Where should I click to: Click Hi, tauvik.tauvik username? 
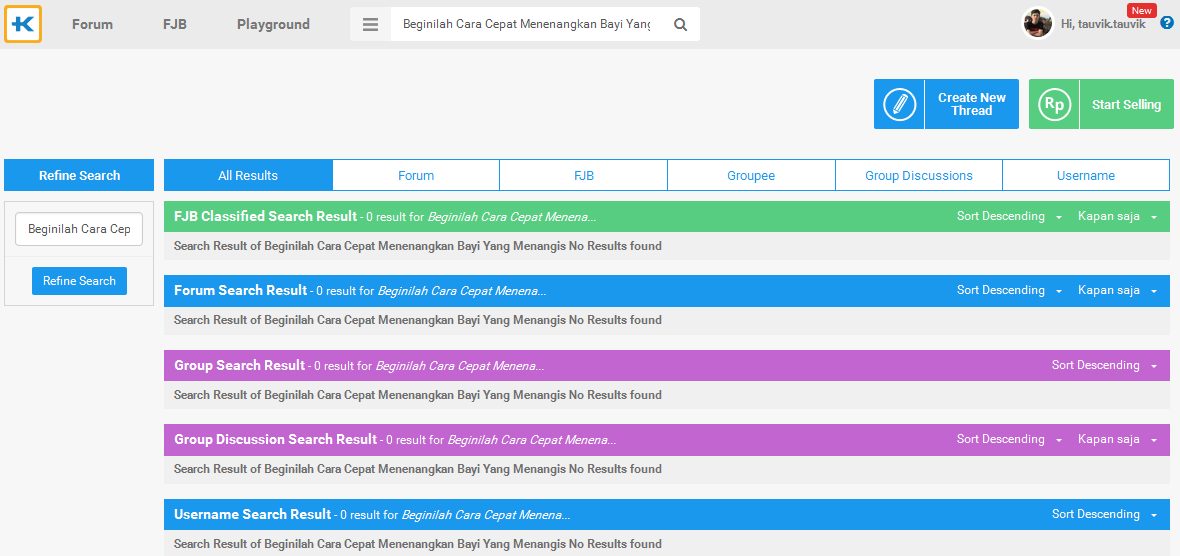(1102, 24)
